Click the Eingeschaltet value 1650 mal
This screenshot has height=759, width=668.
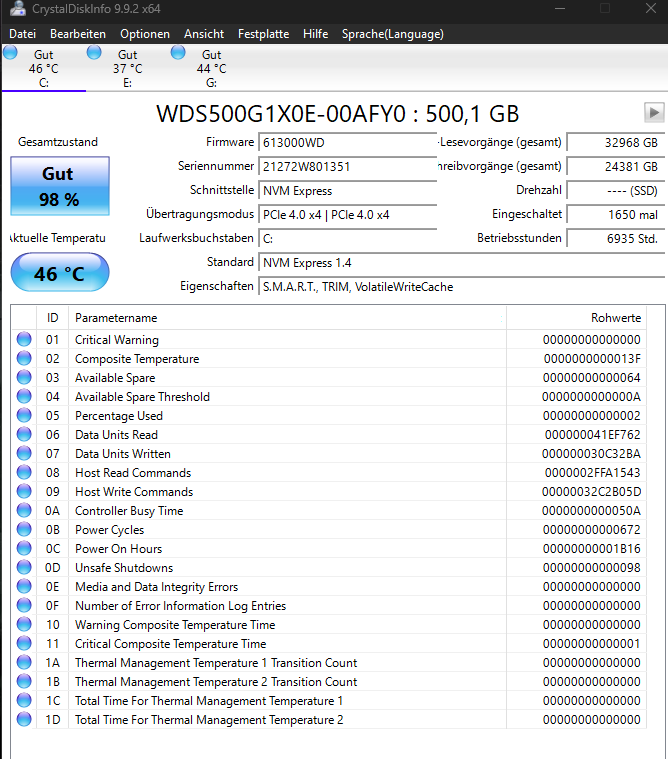tap(615, 214)
